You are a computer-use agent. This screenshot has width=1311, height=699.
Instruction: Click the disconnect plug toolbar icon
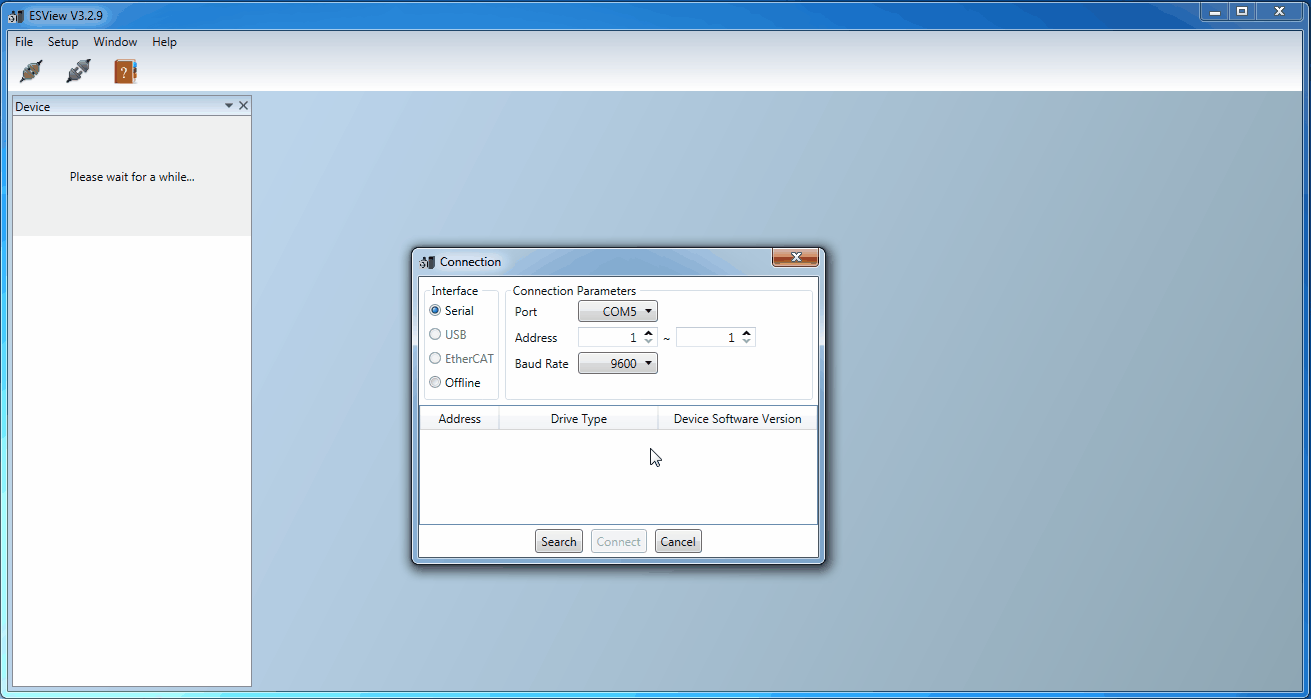click(78, 71)
